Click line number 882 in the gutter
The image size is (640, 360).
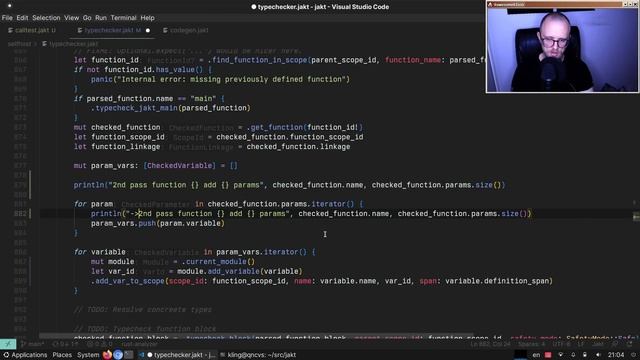click(20, 213)
